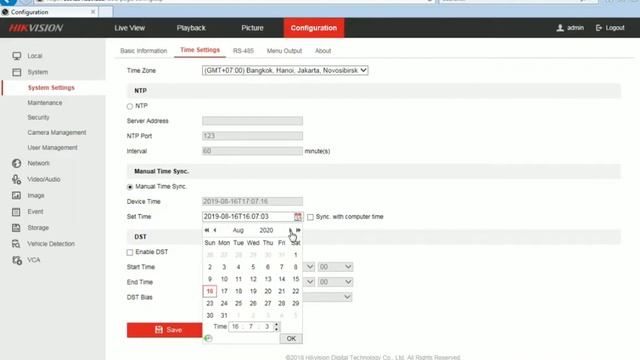The image size is (640, 360).
Task: Select day 25 in the calendar
Action: 238,304
